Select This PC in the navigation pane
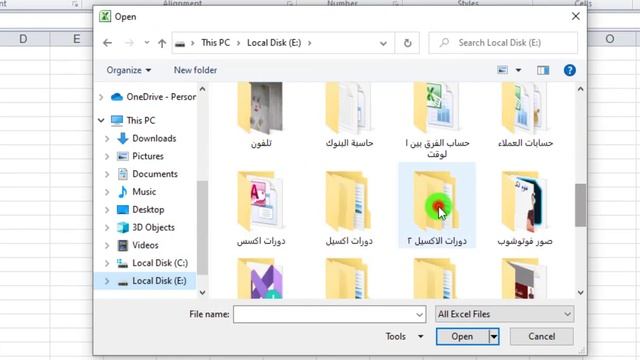The width and height of the screenshot is (640, 360). pyautogui.click(x=133, y=120)
